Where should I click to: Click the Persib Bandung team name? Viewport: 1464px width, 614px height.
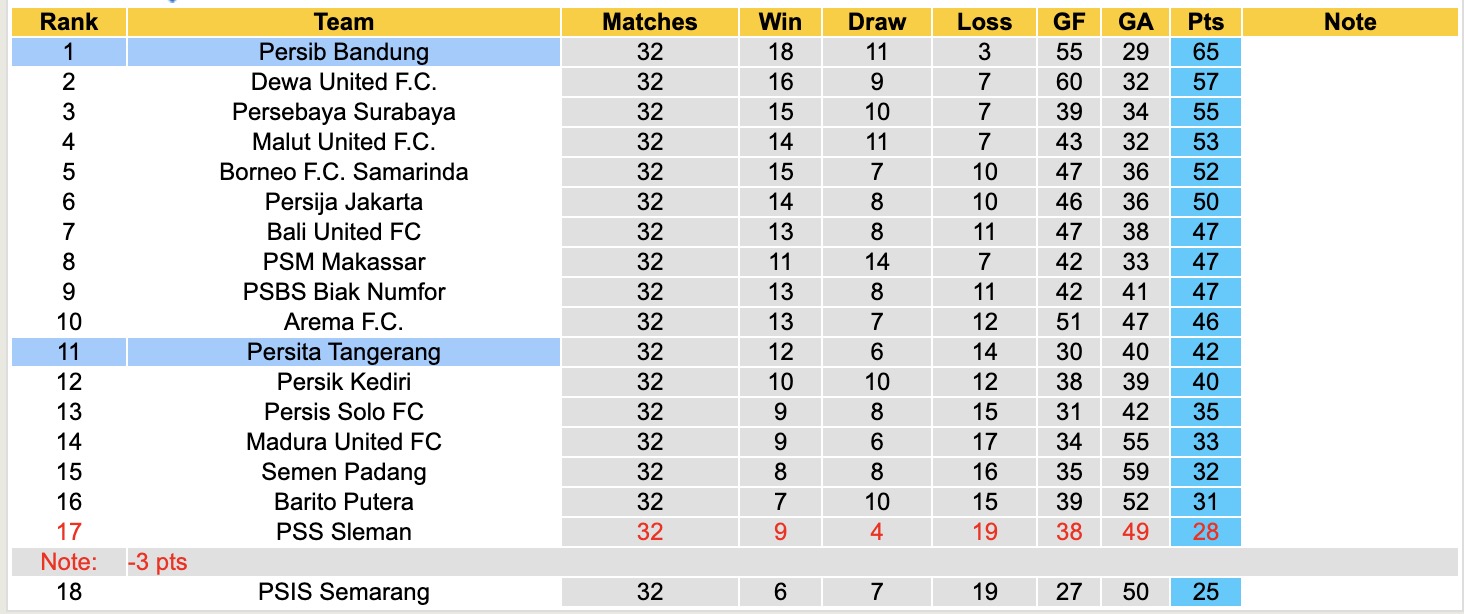point(343,52)
